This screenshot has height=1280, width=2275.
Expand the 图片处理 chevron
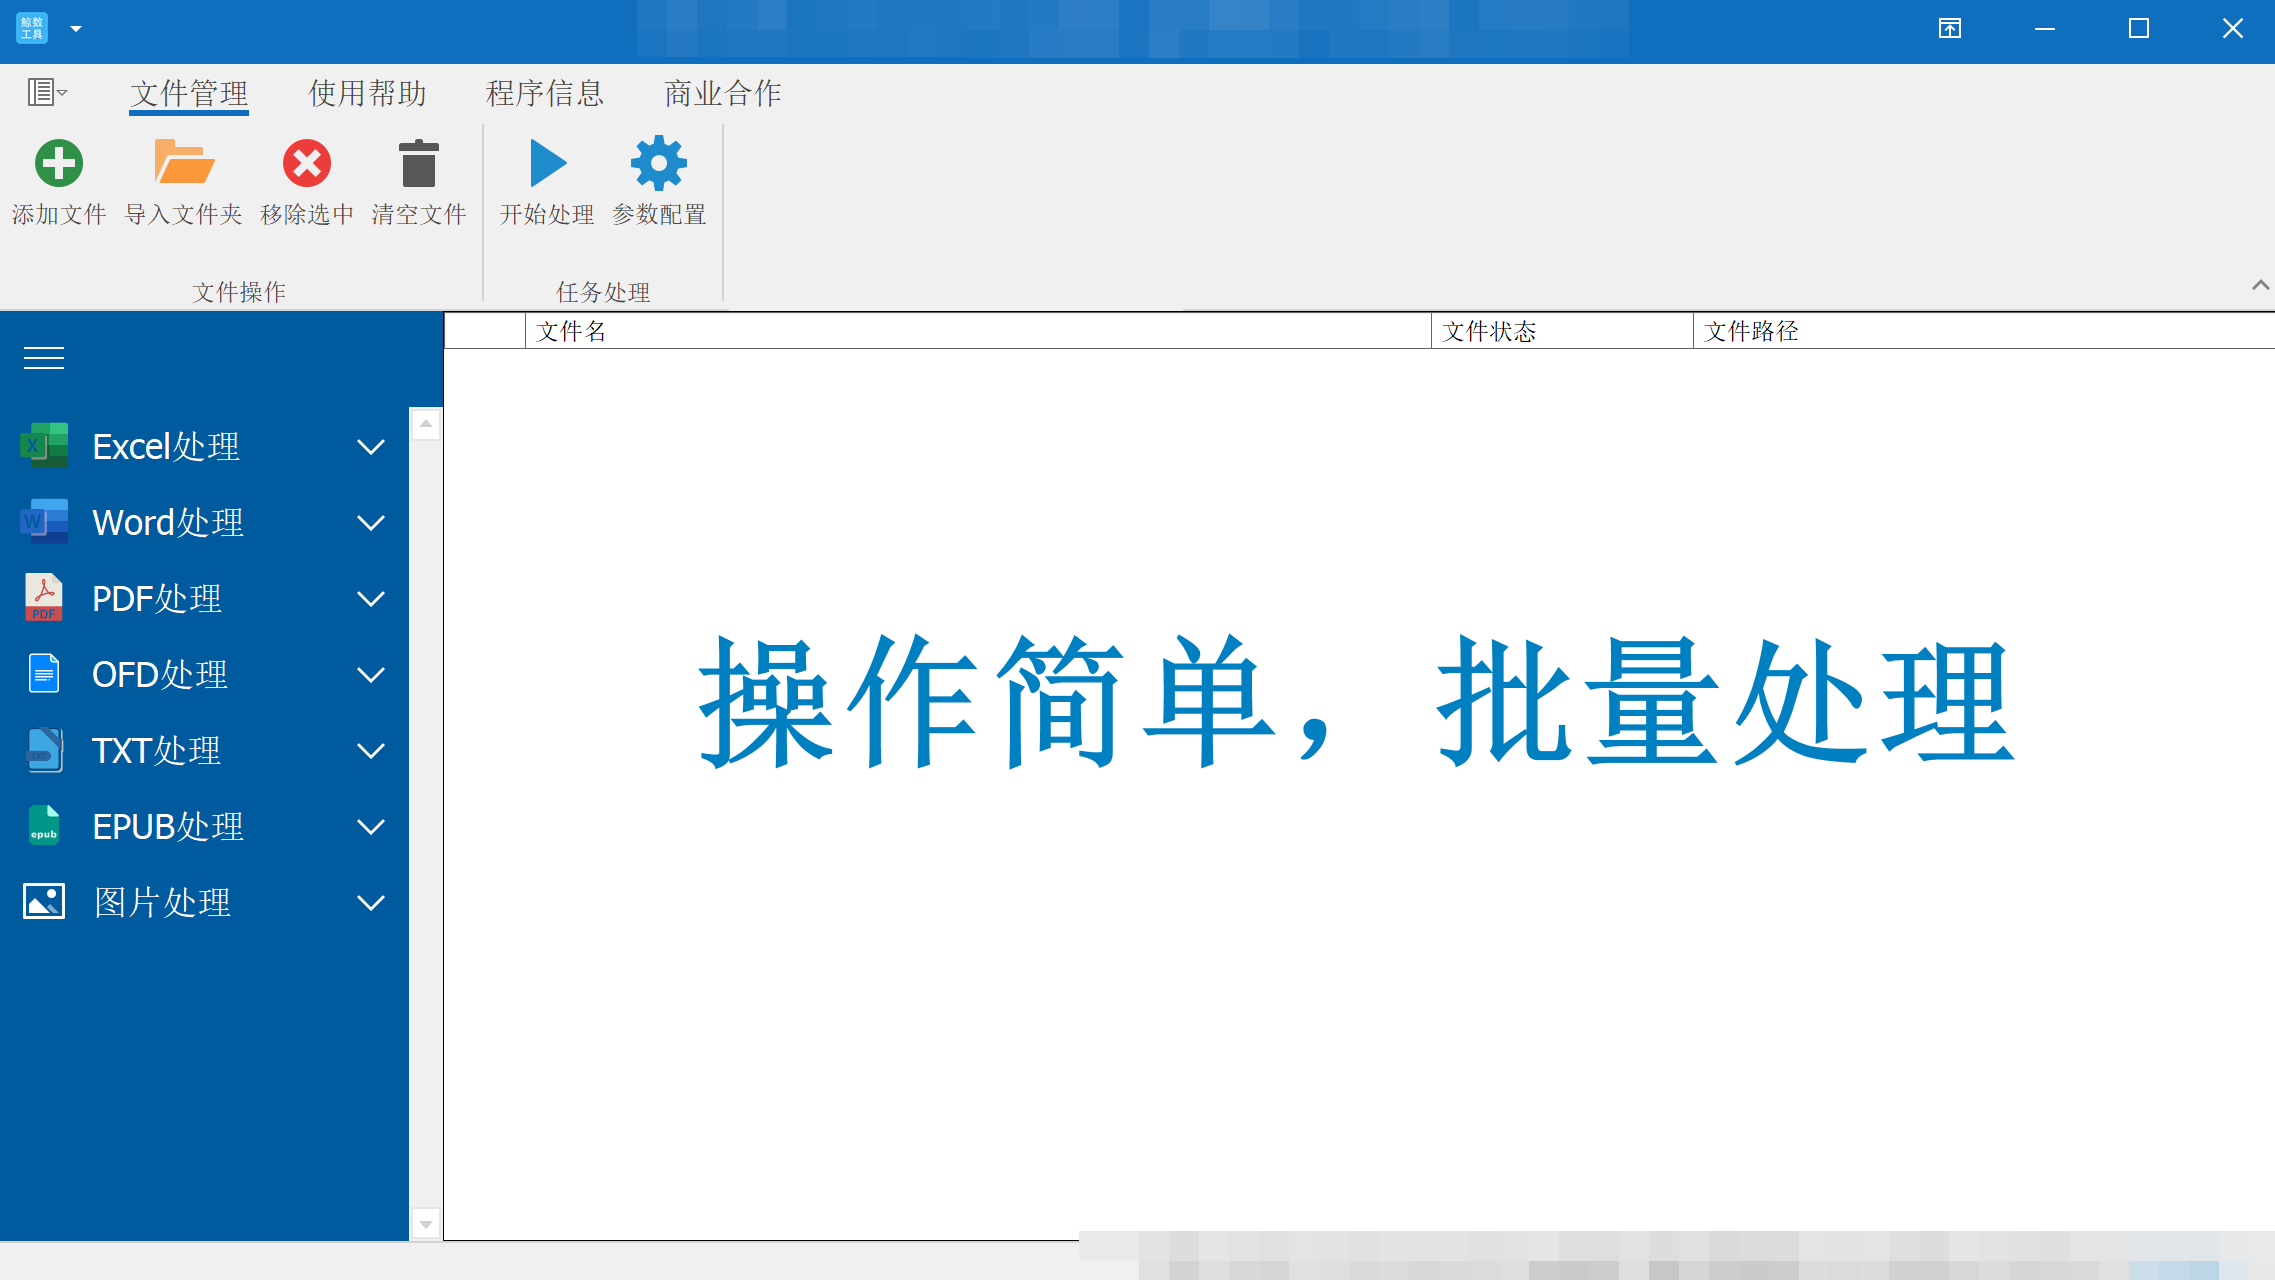pyautogui.click(x=371, y=903)
